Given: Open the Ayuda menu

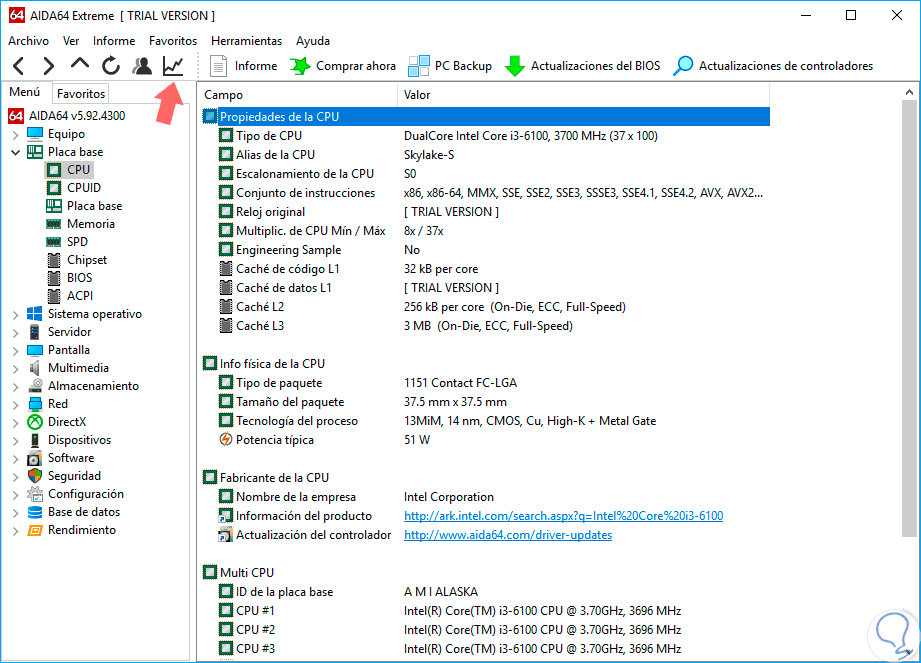Looking at the screenshot, I should pyautogui.click(x=312, y=41).
